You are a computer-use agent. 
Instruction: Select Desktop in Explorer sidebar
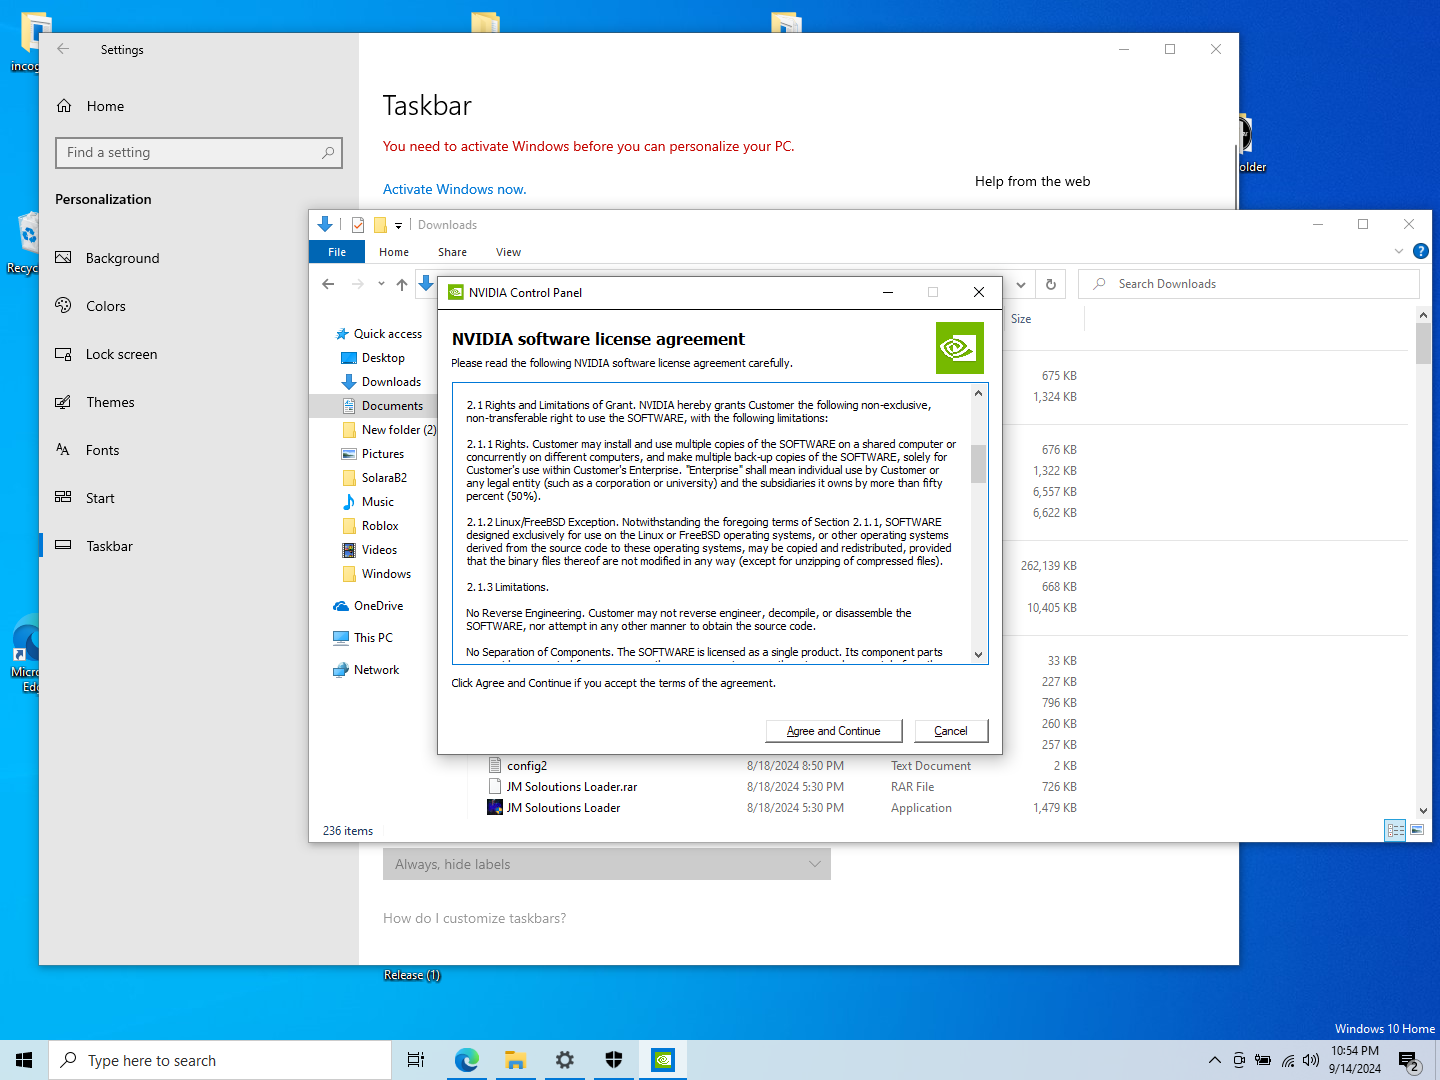(x=383, y=358)
